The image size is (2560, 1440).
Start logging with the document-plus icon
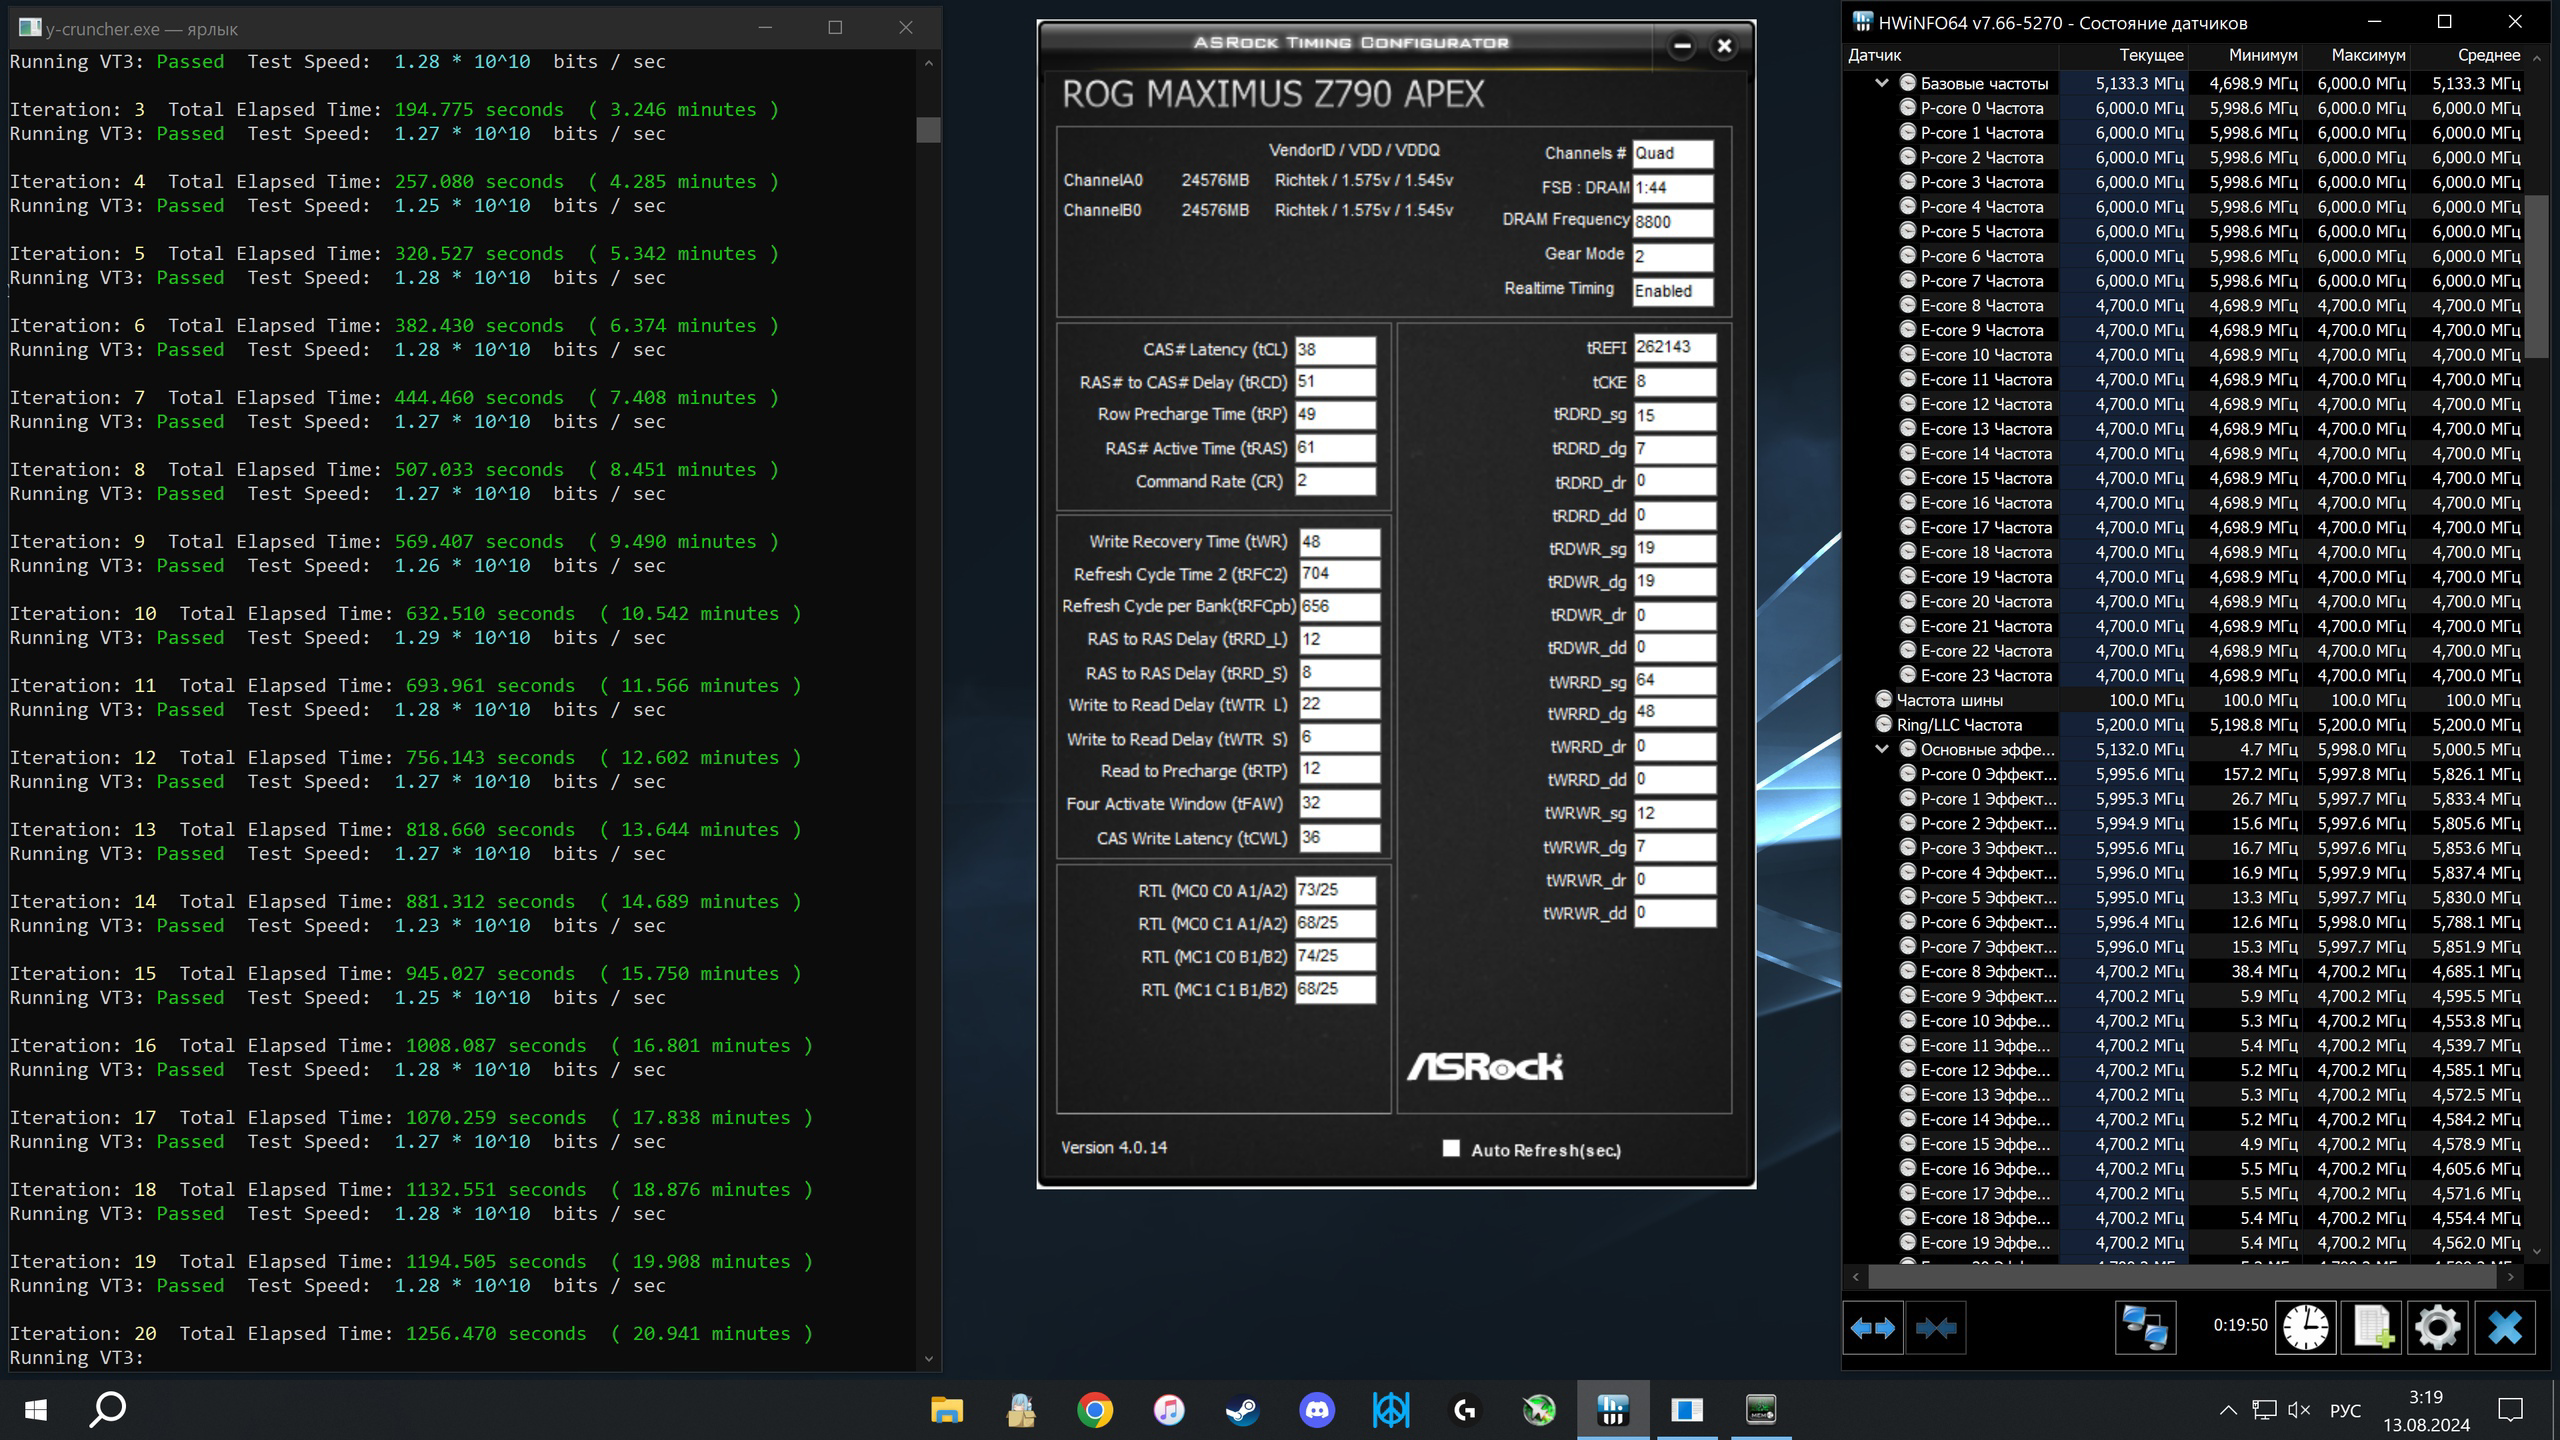2372,1328
